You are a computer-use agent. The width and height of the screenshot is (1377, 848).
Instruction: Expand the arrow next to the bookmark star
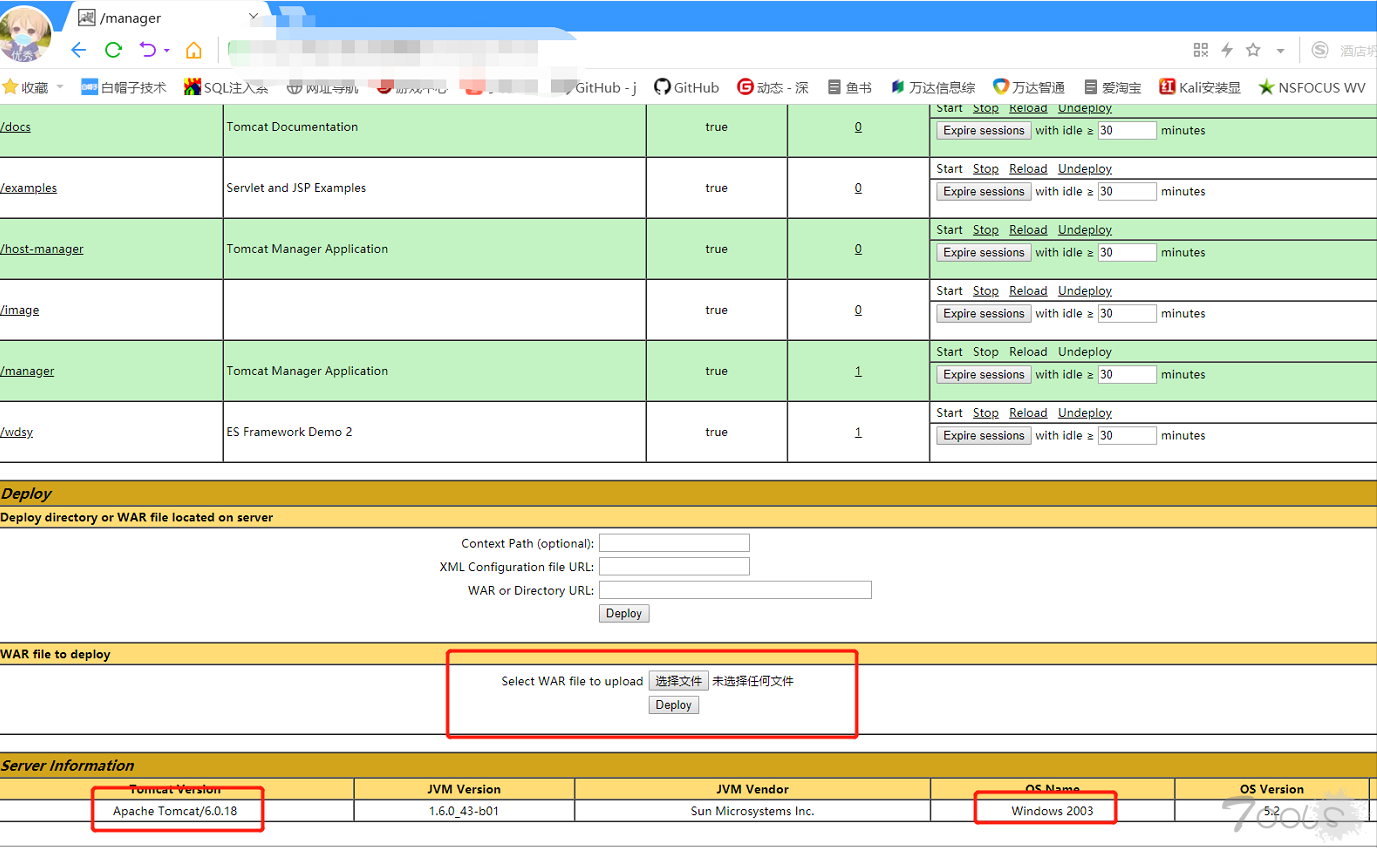1280,51
